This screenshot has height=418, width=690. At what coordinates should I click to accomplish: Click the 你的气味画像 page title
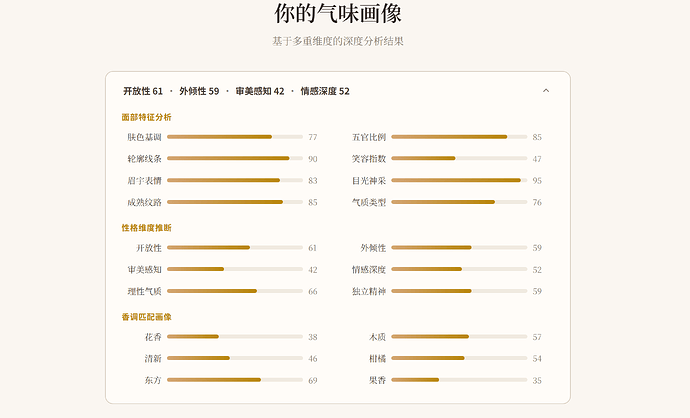point(338,13)
